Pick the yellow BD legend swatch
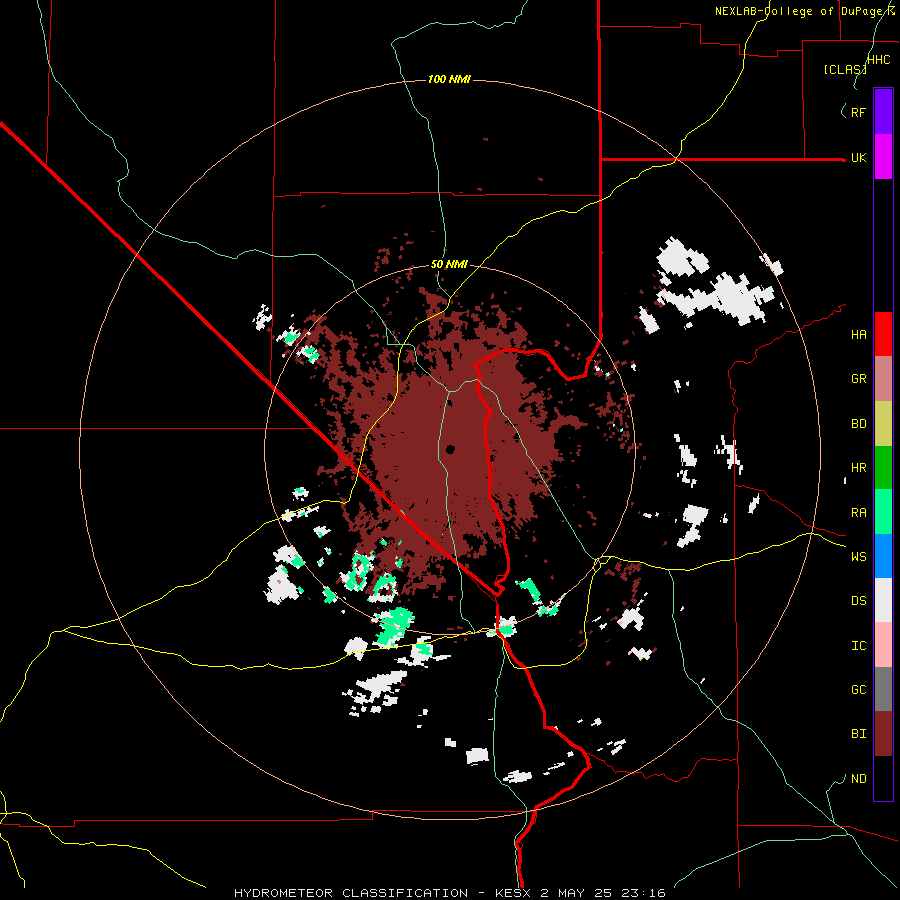The height and width of the screenshot is (900, 900). click(883, 423)
